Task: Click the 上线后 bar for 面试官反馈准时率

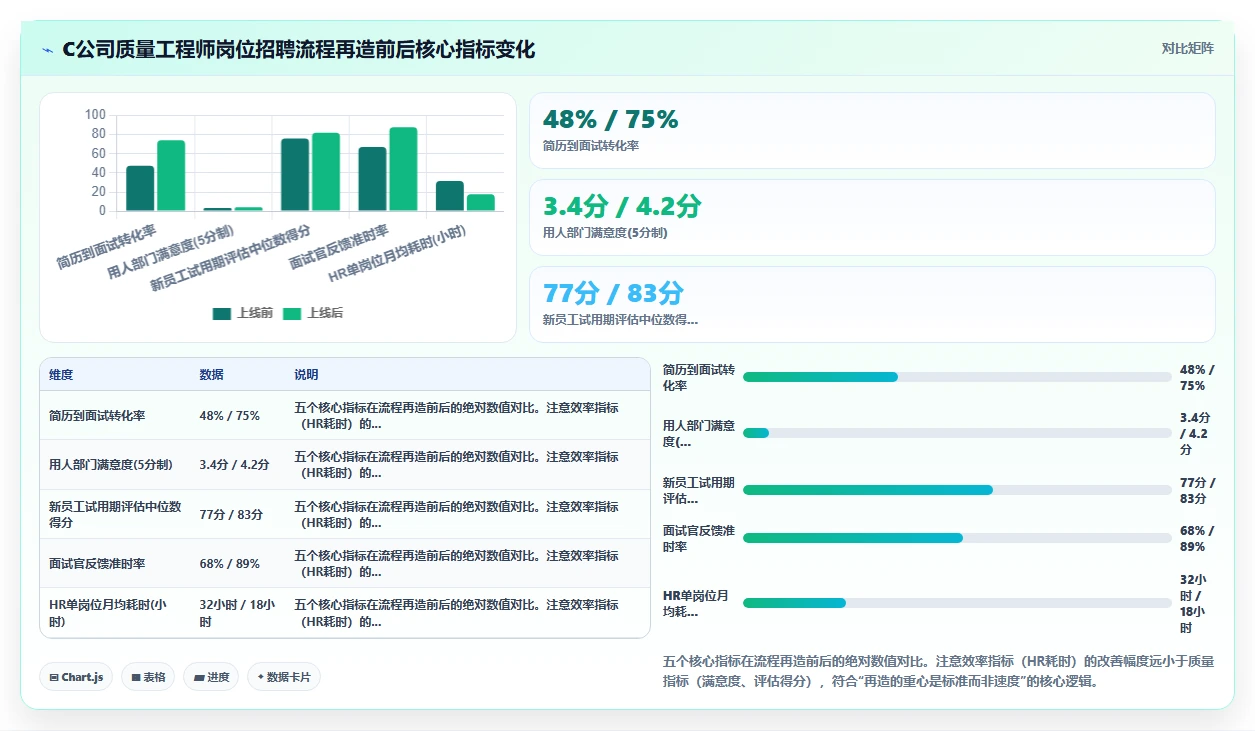Action: 403,169
